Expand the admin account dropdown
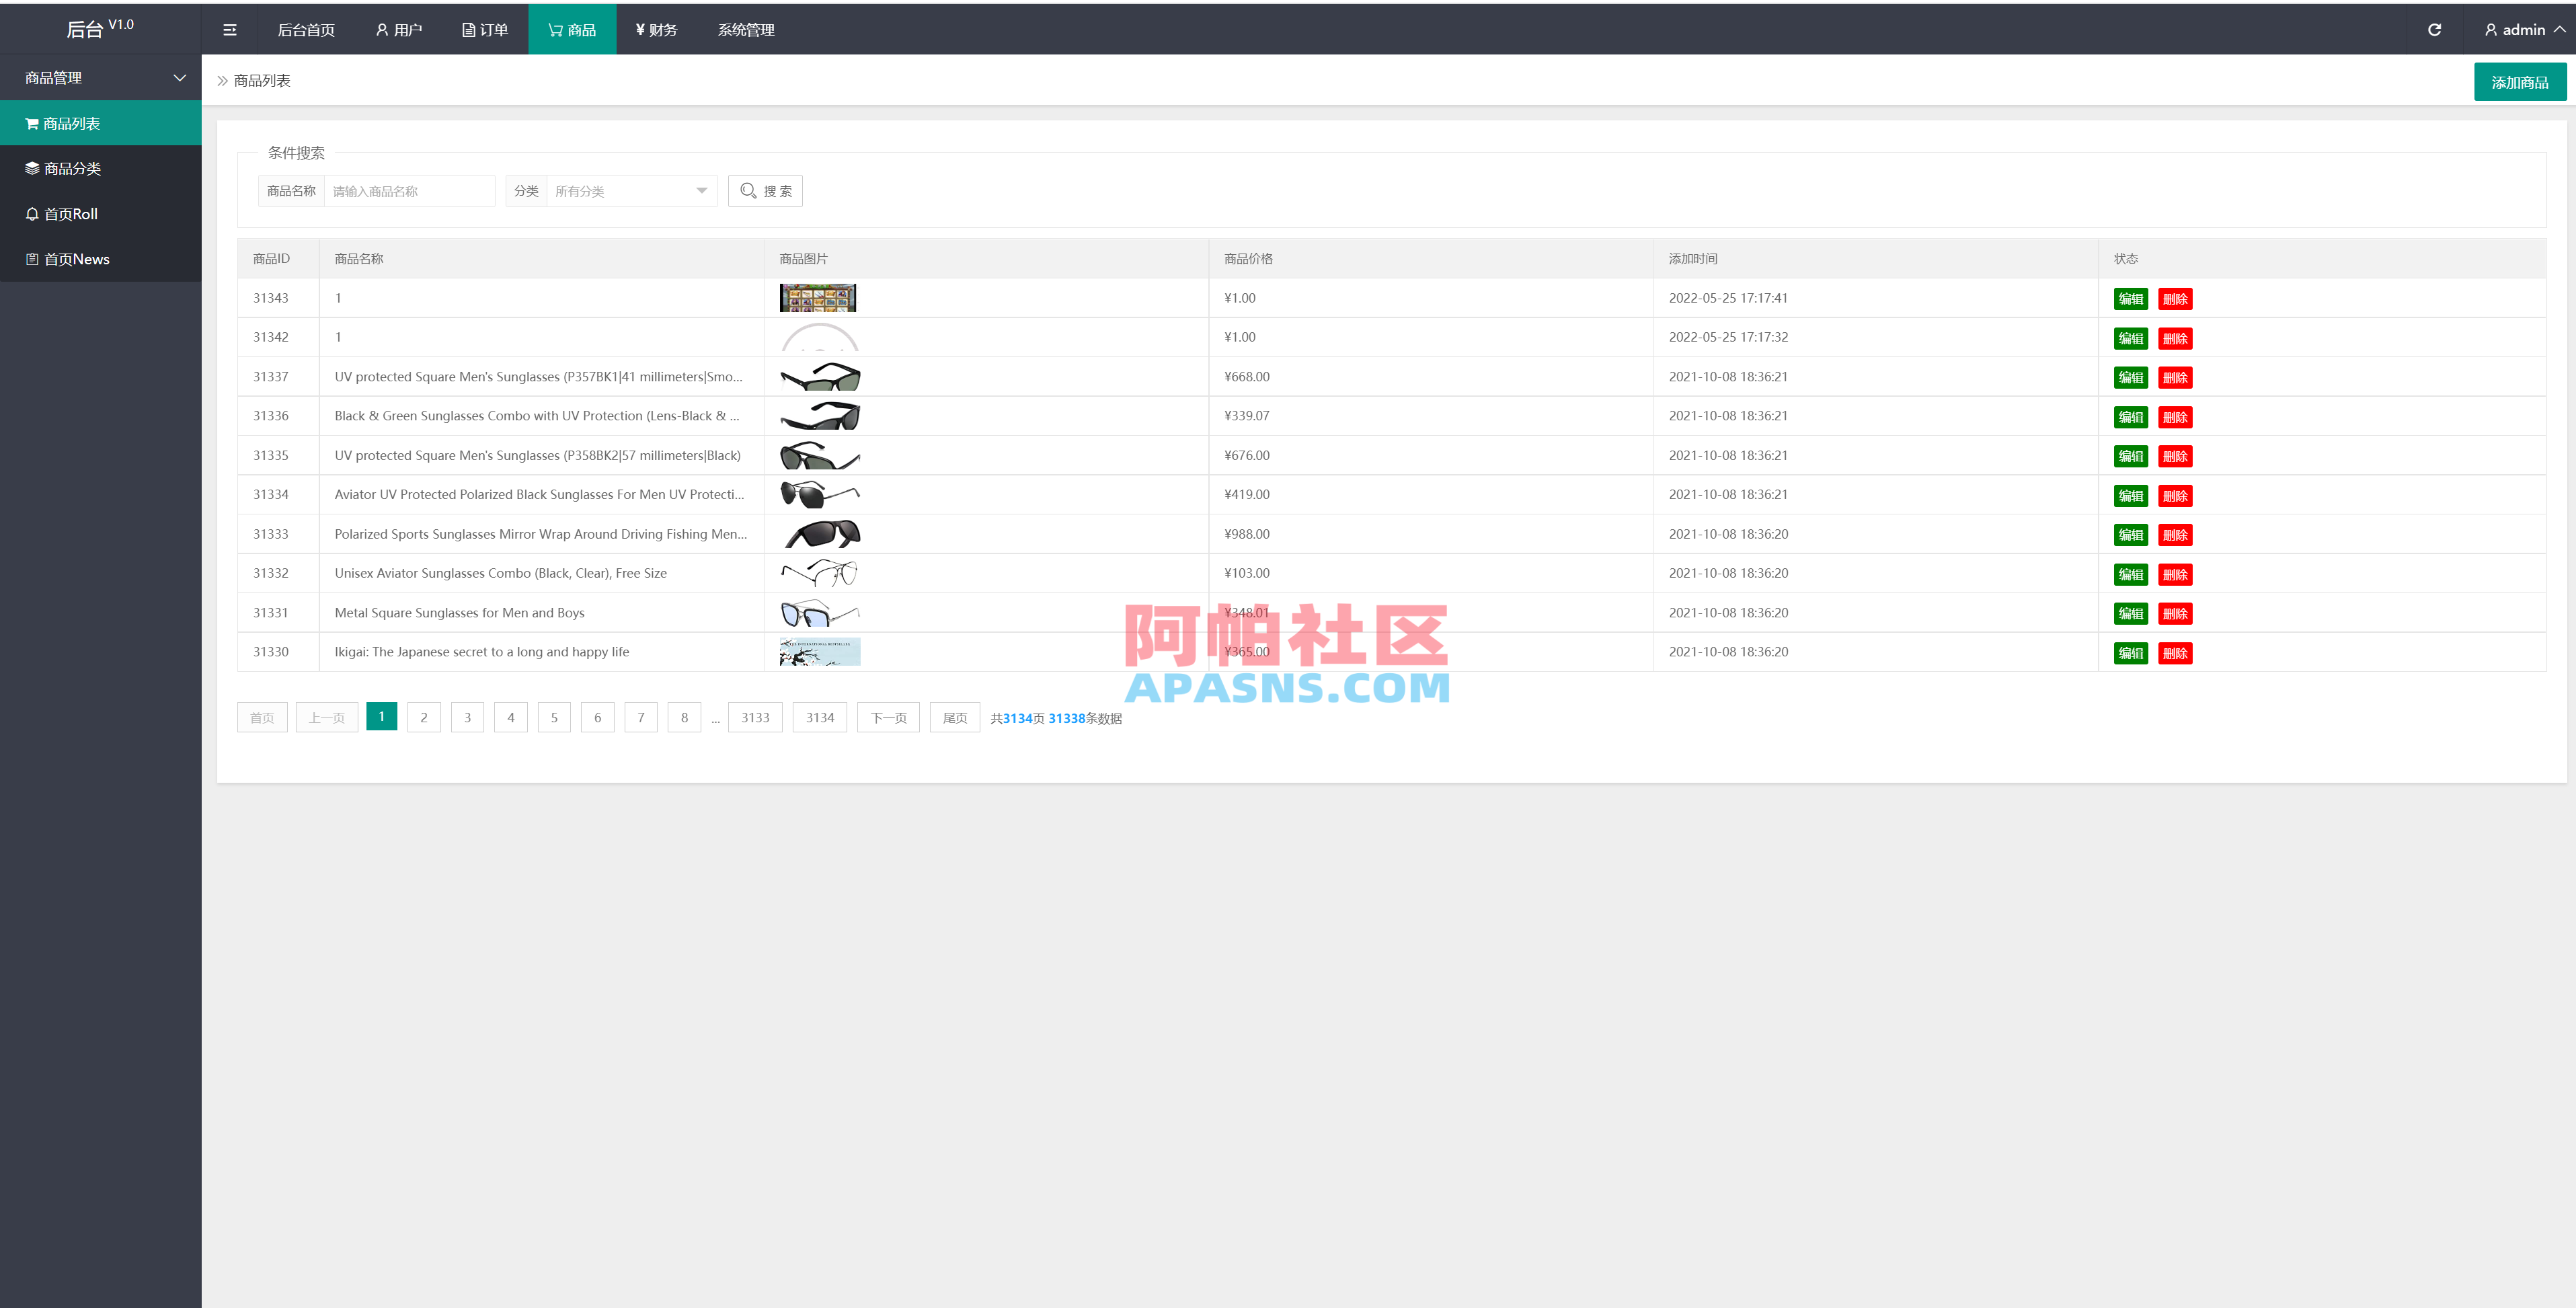The height and width of the screenshot is (1308, 2576). (2558, 29)
